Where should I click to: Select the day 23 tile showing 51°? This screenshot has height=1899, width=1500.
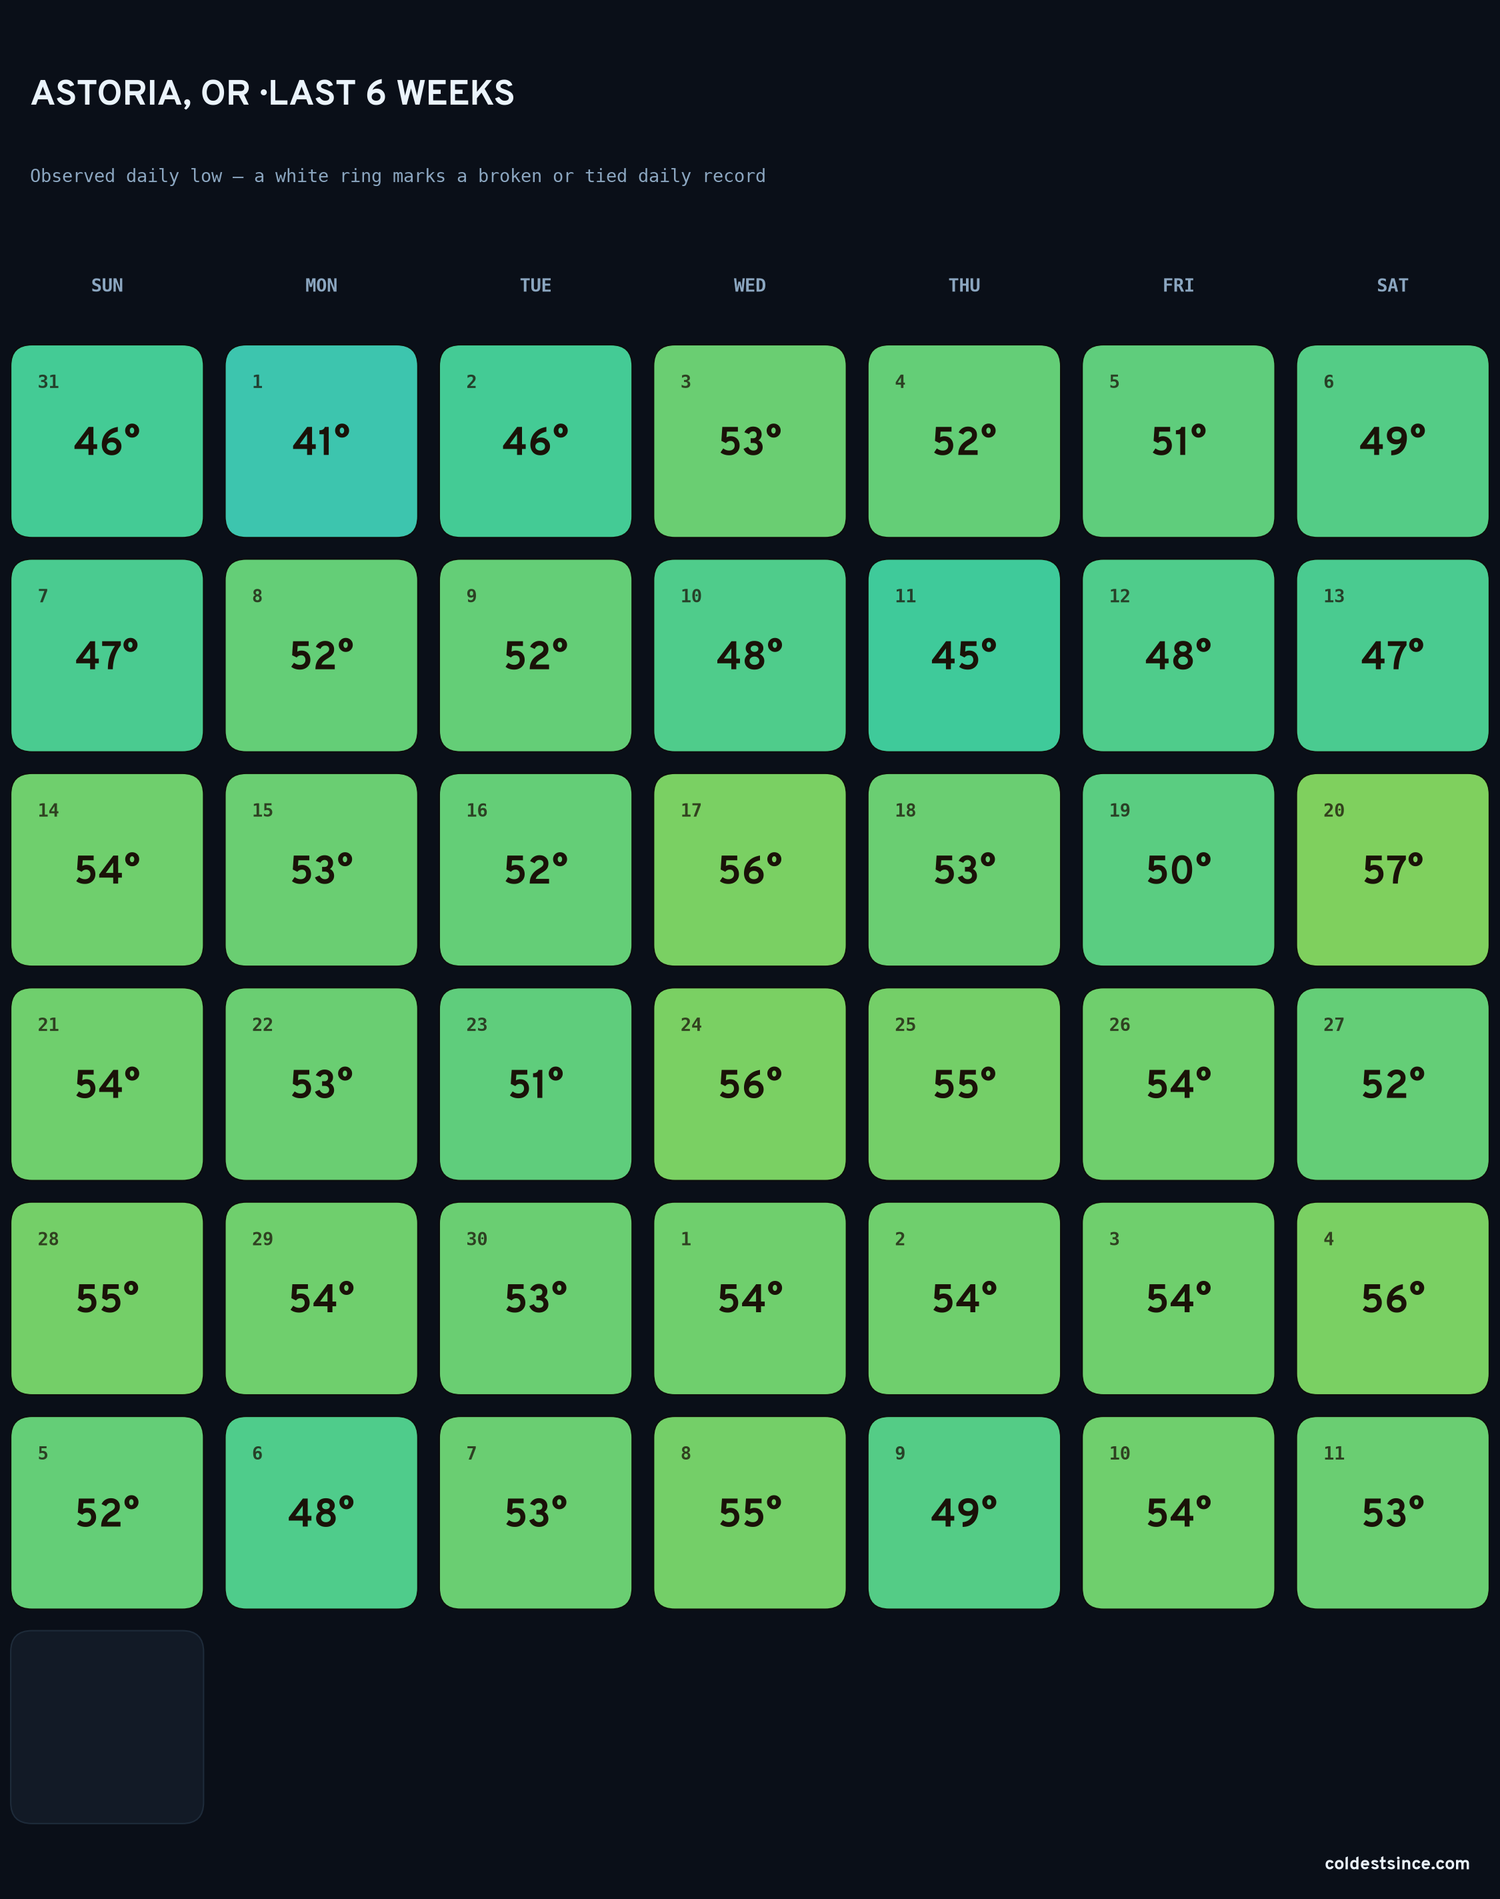pyautogui.click(x=535, y=1084)
